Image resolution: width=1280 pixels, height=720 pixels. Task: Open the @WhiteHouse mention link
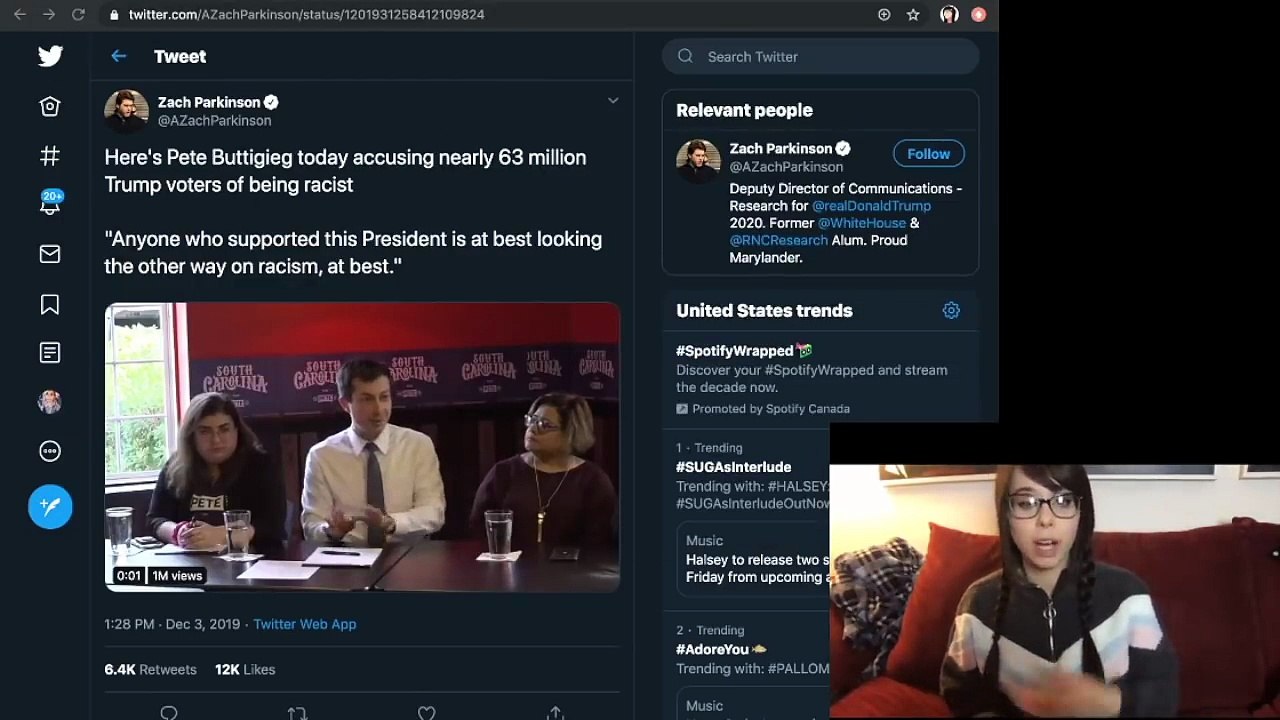coord(862,223)
